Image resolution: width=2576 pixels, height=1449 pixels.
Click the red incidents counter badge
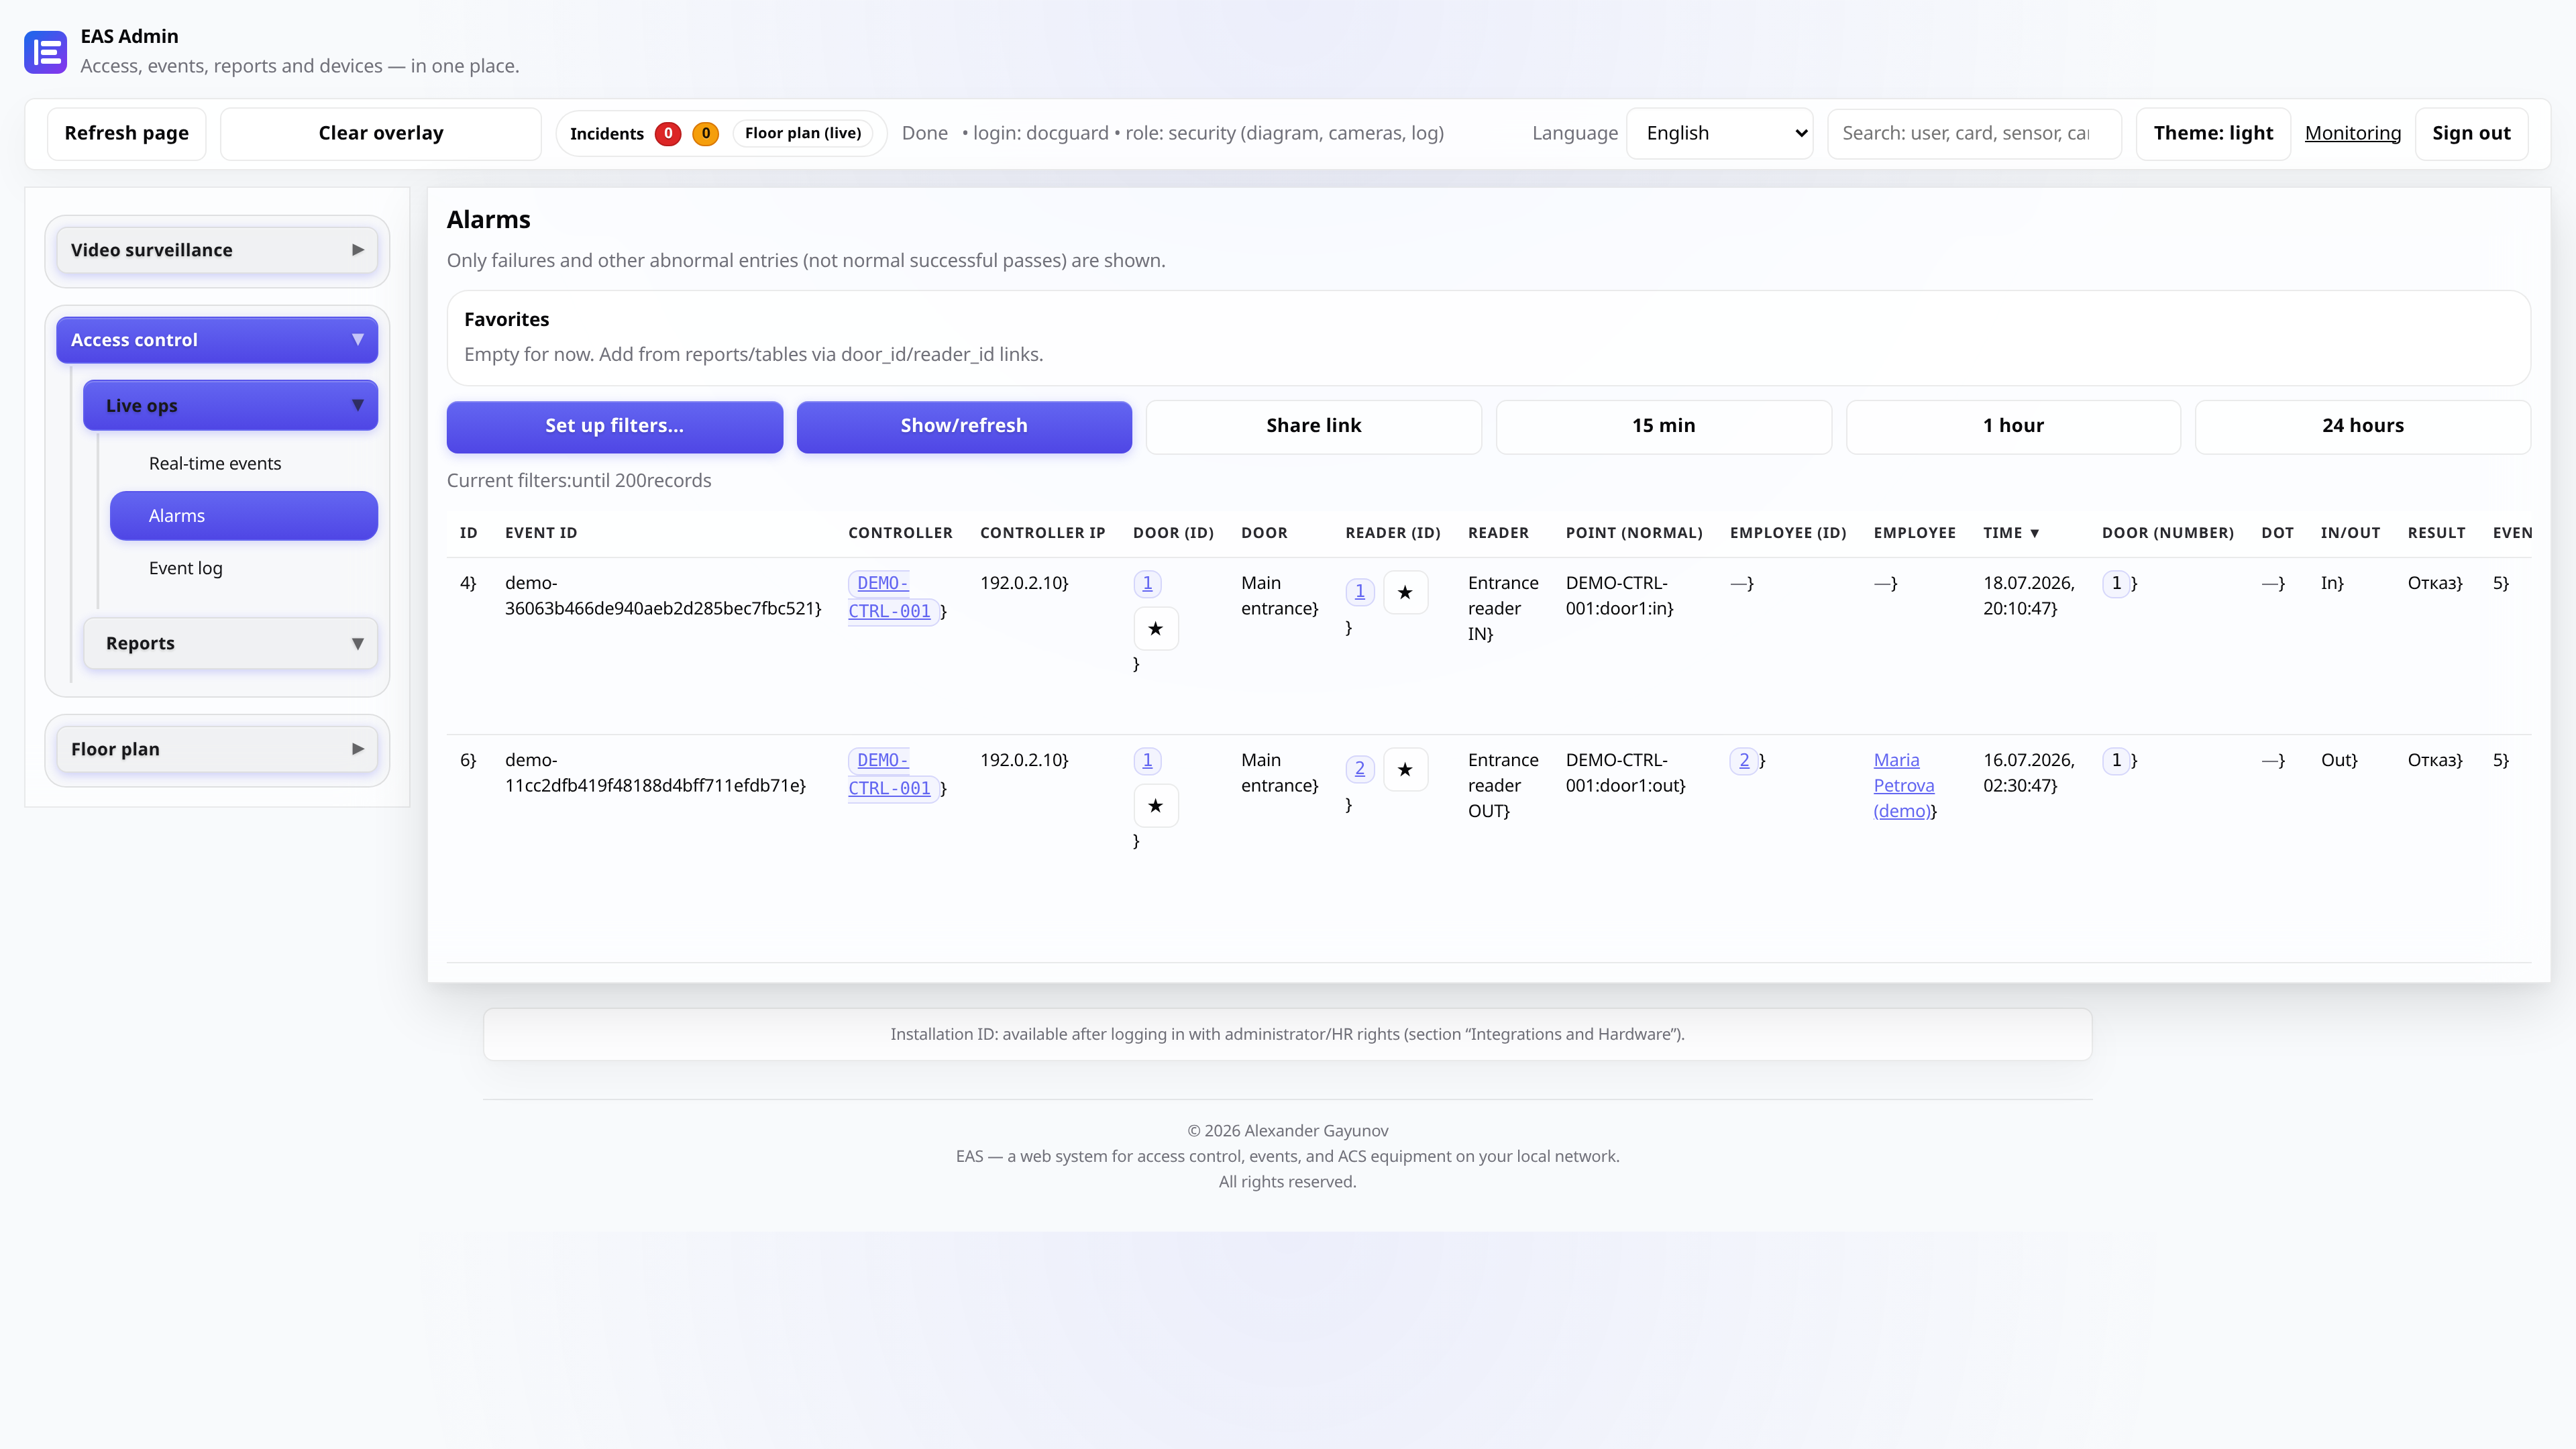point(668,133)
